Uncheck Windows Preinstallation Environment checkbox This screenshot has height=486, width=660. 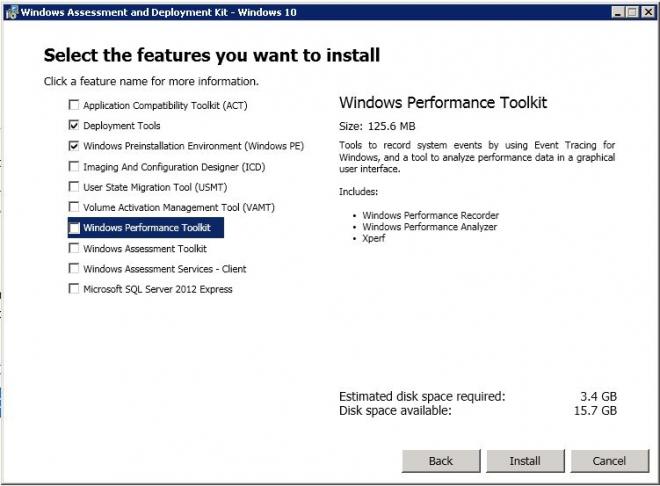tap(74, 146)
